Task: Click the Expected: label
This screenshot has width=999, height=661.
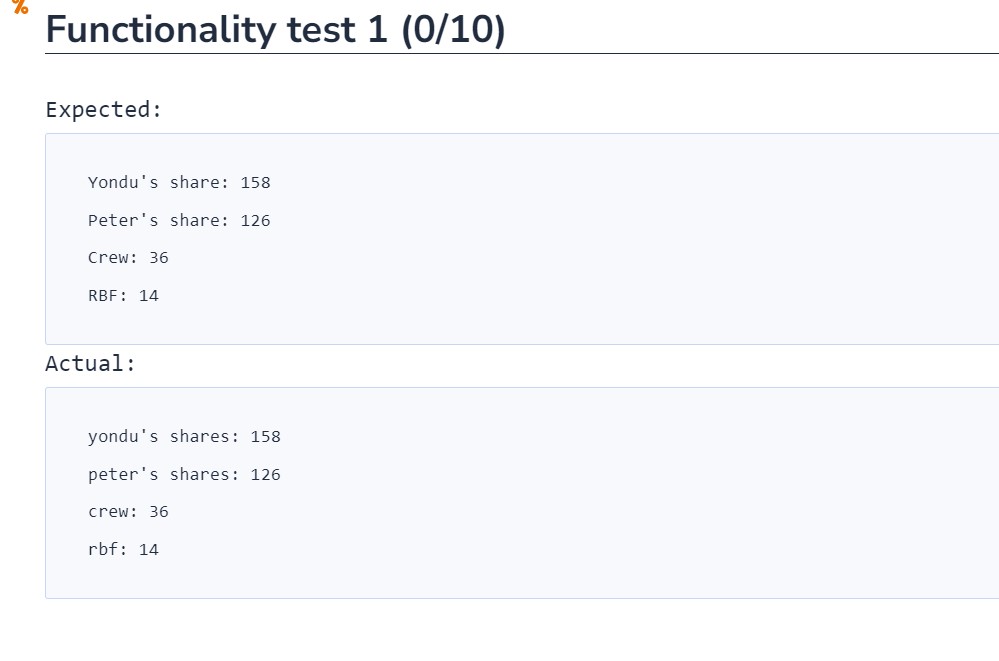Action: [103, 110]
